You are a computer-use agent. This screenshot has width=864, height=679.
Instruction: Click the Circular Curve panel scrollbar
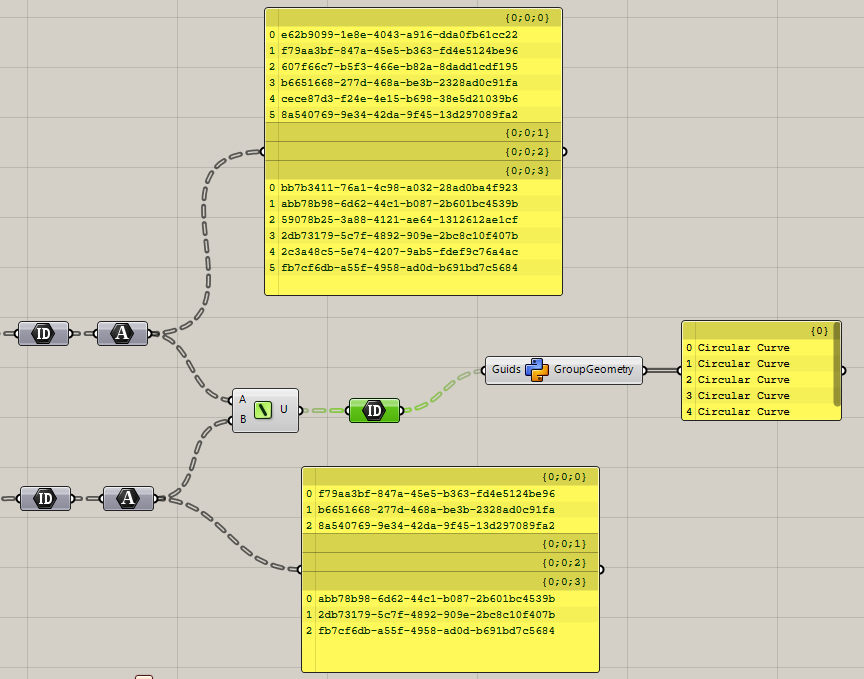pyautogui.click(x=837, y=364)
